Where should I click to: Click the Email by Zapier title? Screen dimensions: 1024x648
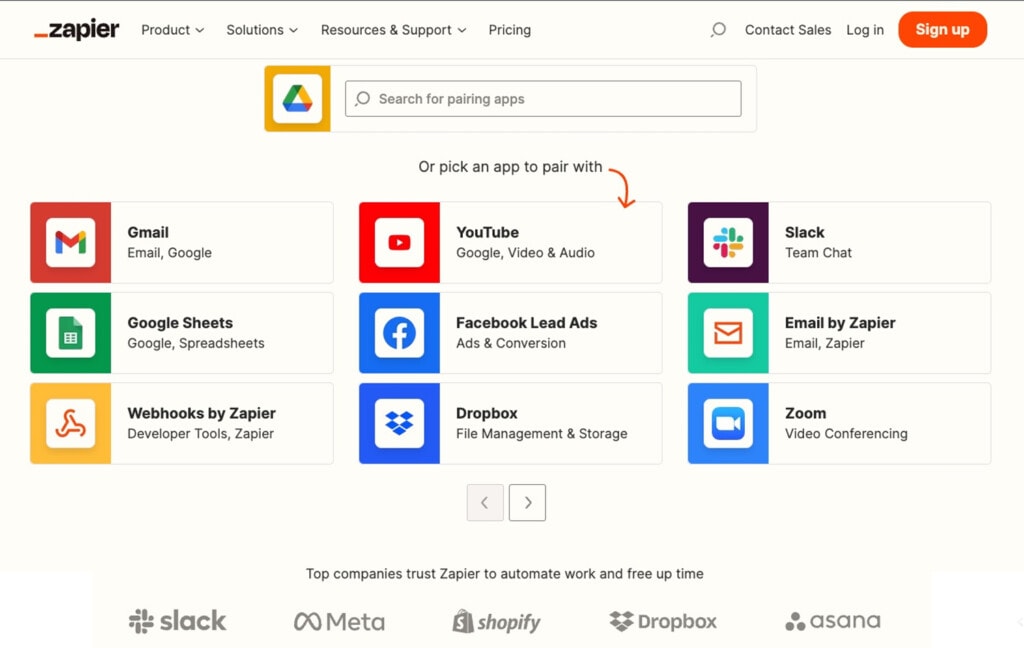pyautogui.click(x=840, y=323)
